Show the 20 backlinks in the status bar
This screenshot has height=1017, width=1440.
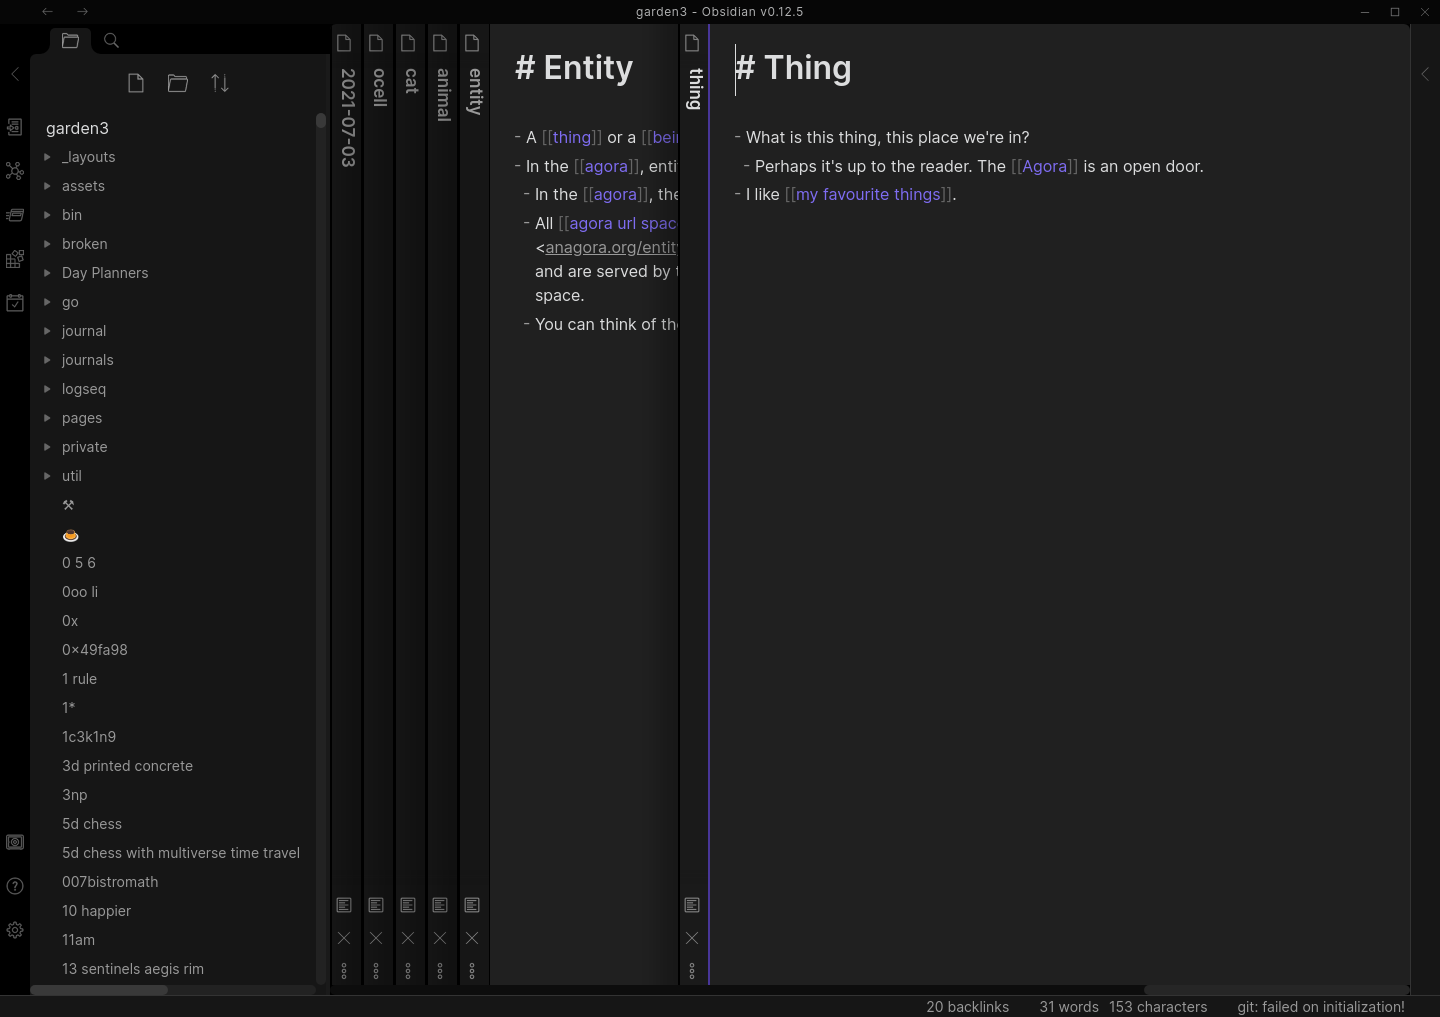click(967, 1007)
